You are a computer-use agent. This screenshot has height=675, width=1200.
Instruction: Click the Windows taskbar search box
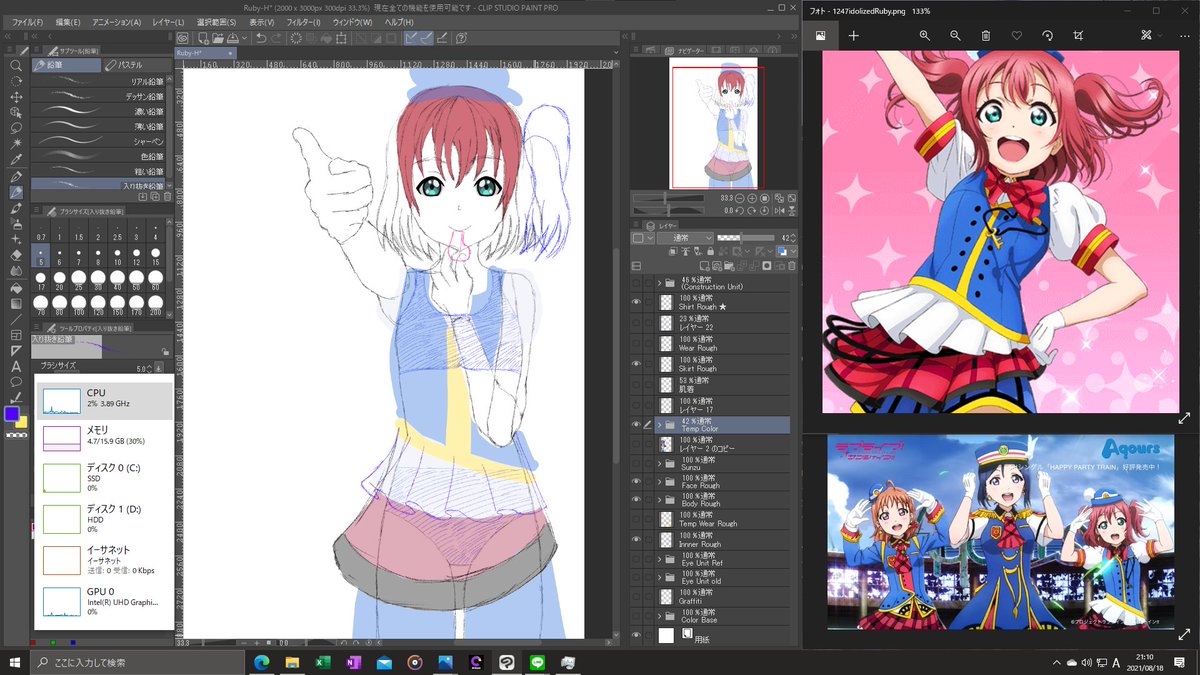tap(135, 662)
